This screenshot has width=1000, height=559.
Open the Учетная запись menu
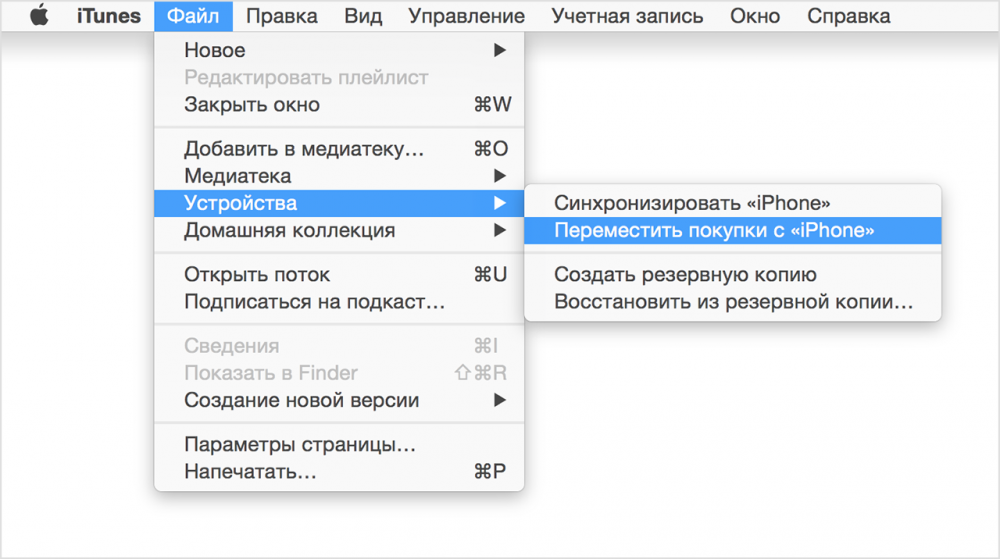(x=627, y=16)
